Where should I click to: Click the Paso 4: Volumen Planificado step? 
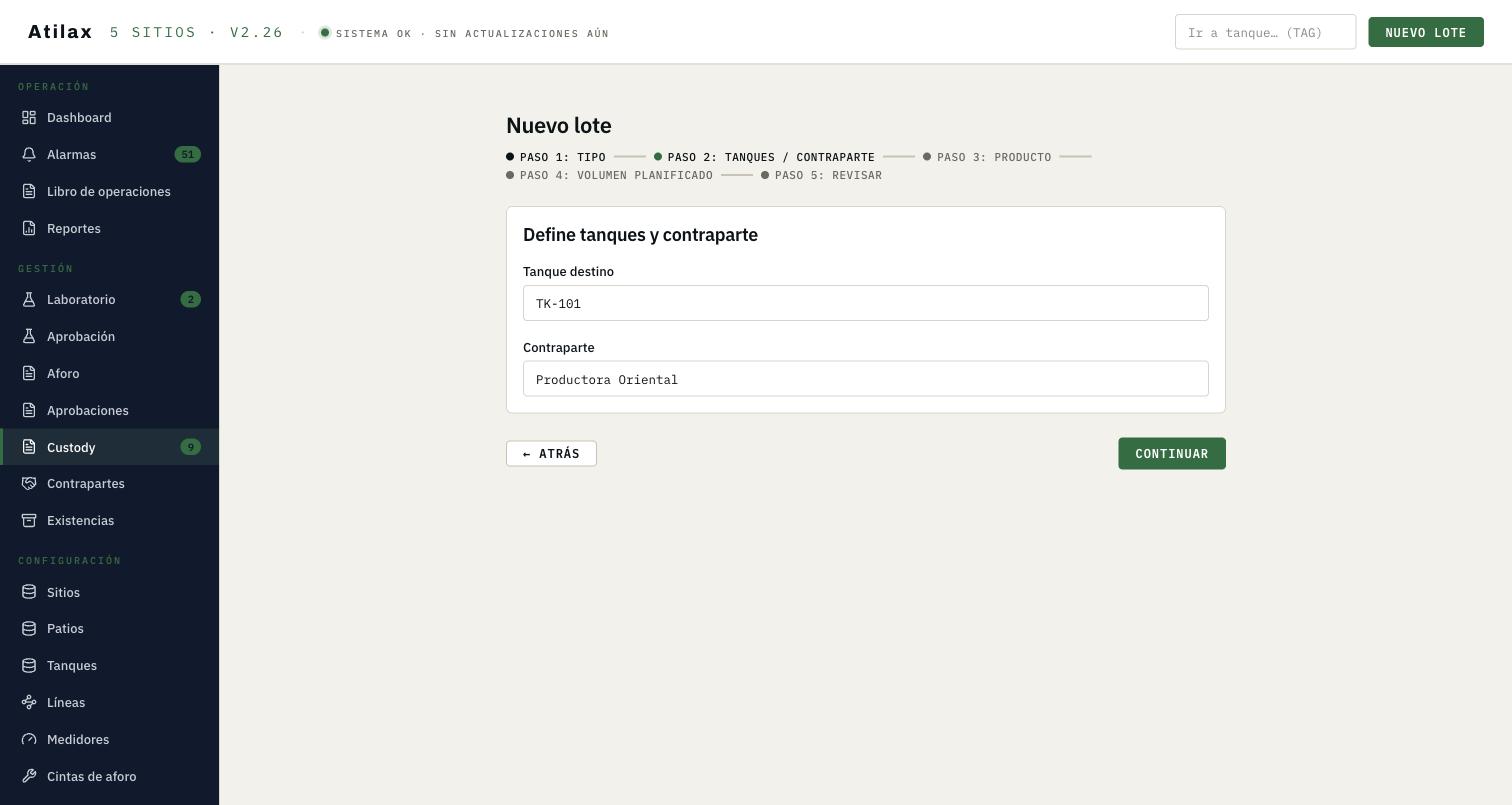pos(610,176)
